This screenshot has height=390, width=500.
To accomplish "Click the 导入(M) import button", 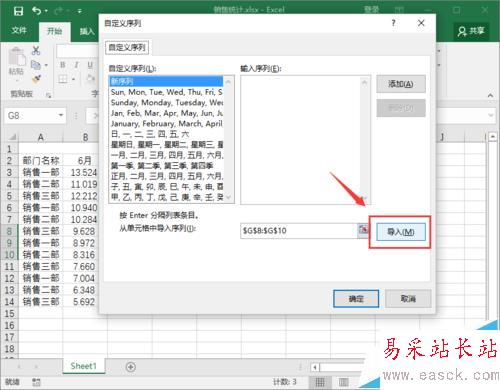I will coord(401,232).
